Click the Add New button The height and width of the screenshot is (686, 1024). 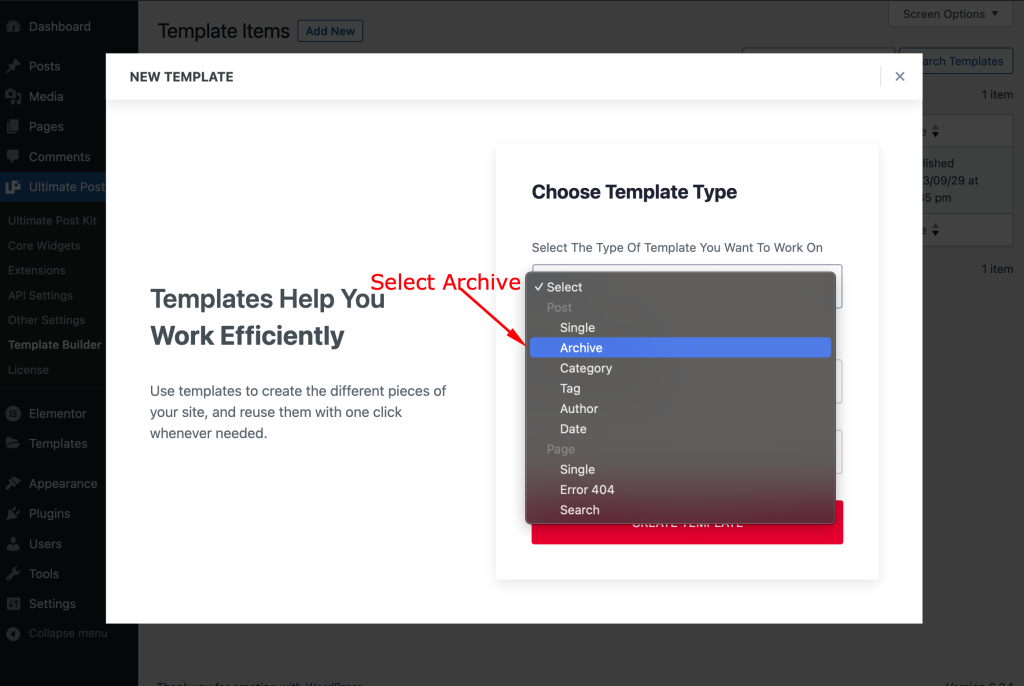(x=330, y=31)
